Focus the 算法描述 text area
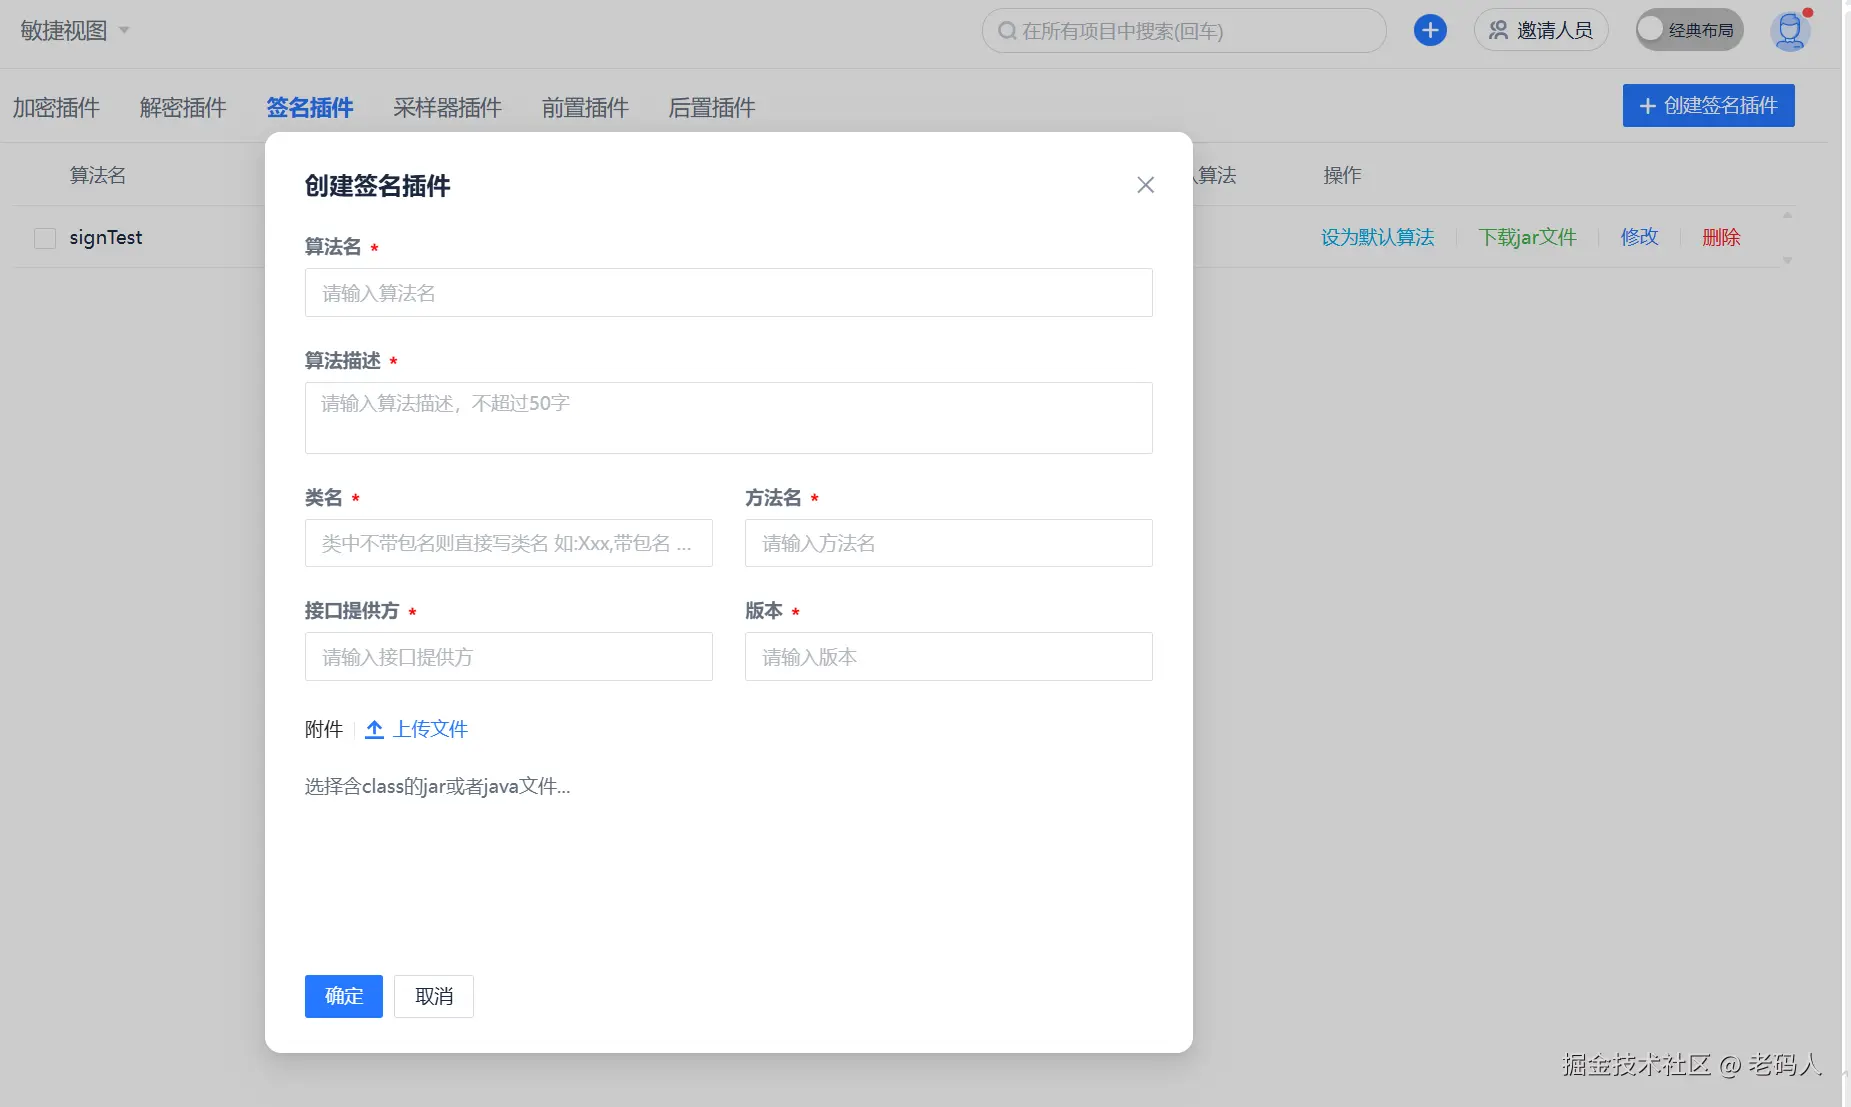 [728, 418]
